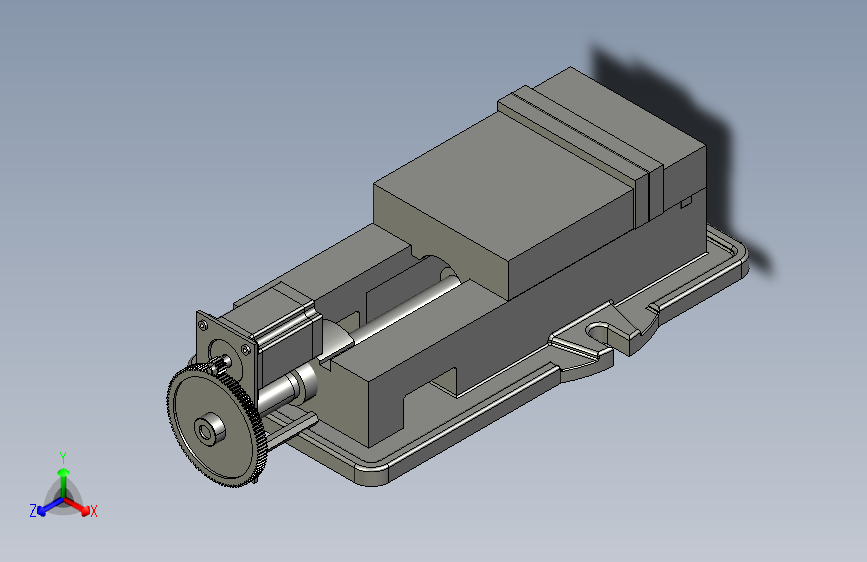The width and height of the screenshot is (867, 562).
Task: Click the red X axis arrow on triad
Action: [79, 506]
